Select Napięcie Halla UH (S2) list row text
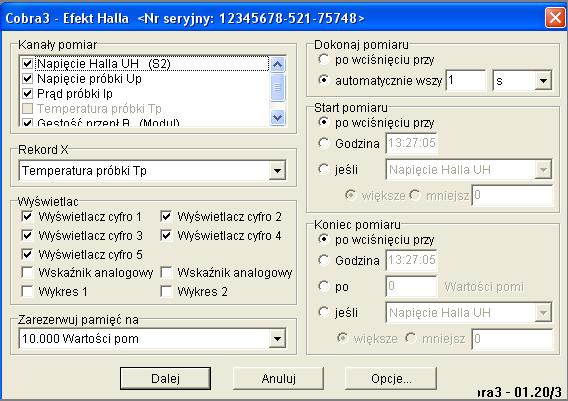The width and height of the screenshot is (568, 401). pyautogui.click(x=104, y=64)
